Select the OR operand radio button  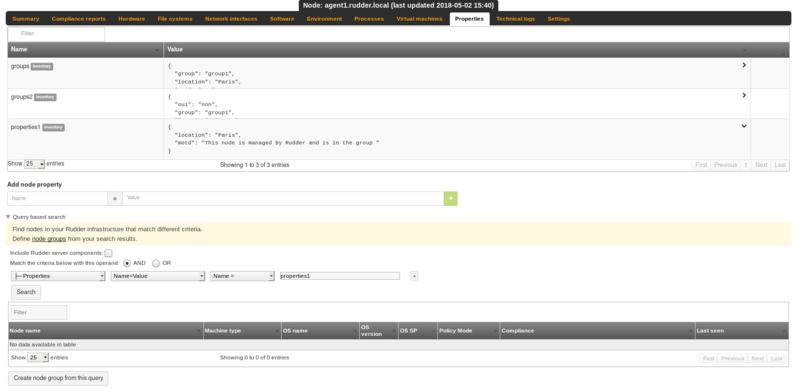coord(156,263)
